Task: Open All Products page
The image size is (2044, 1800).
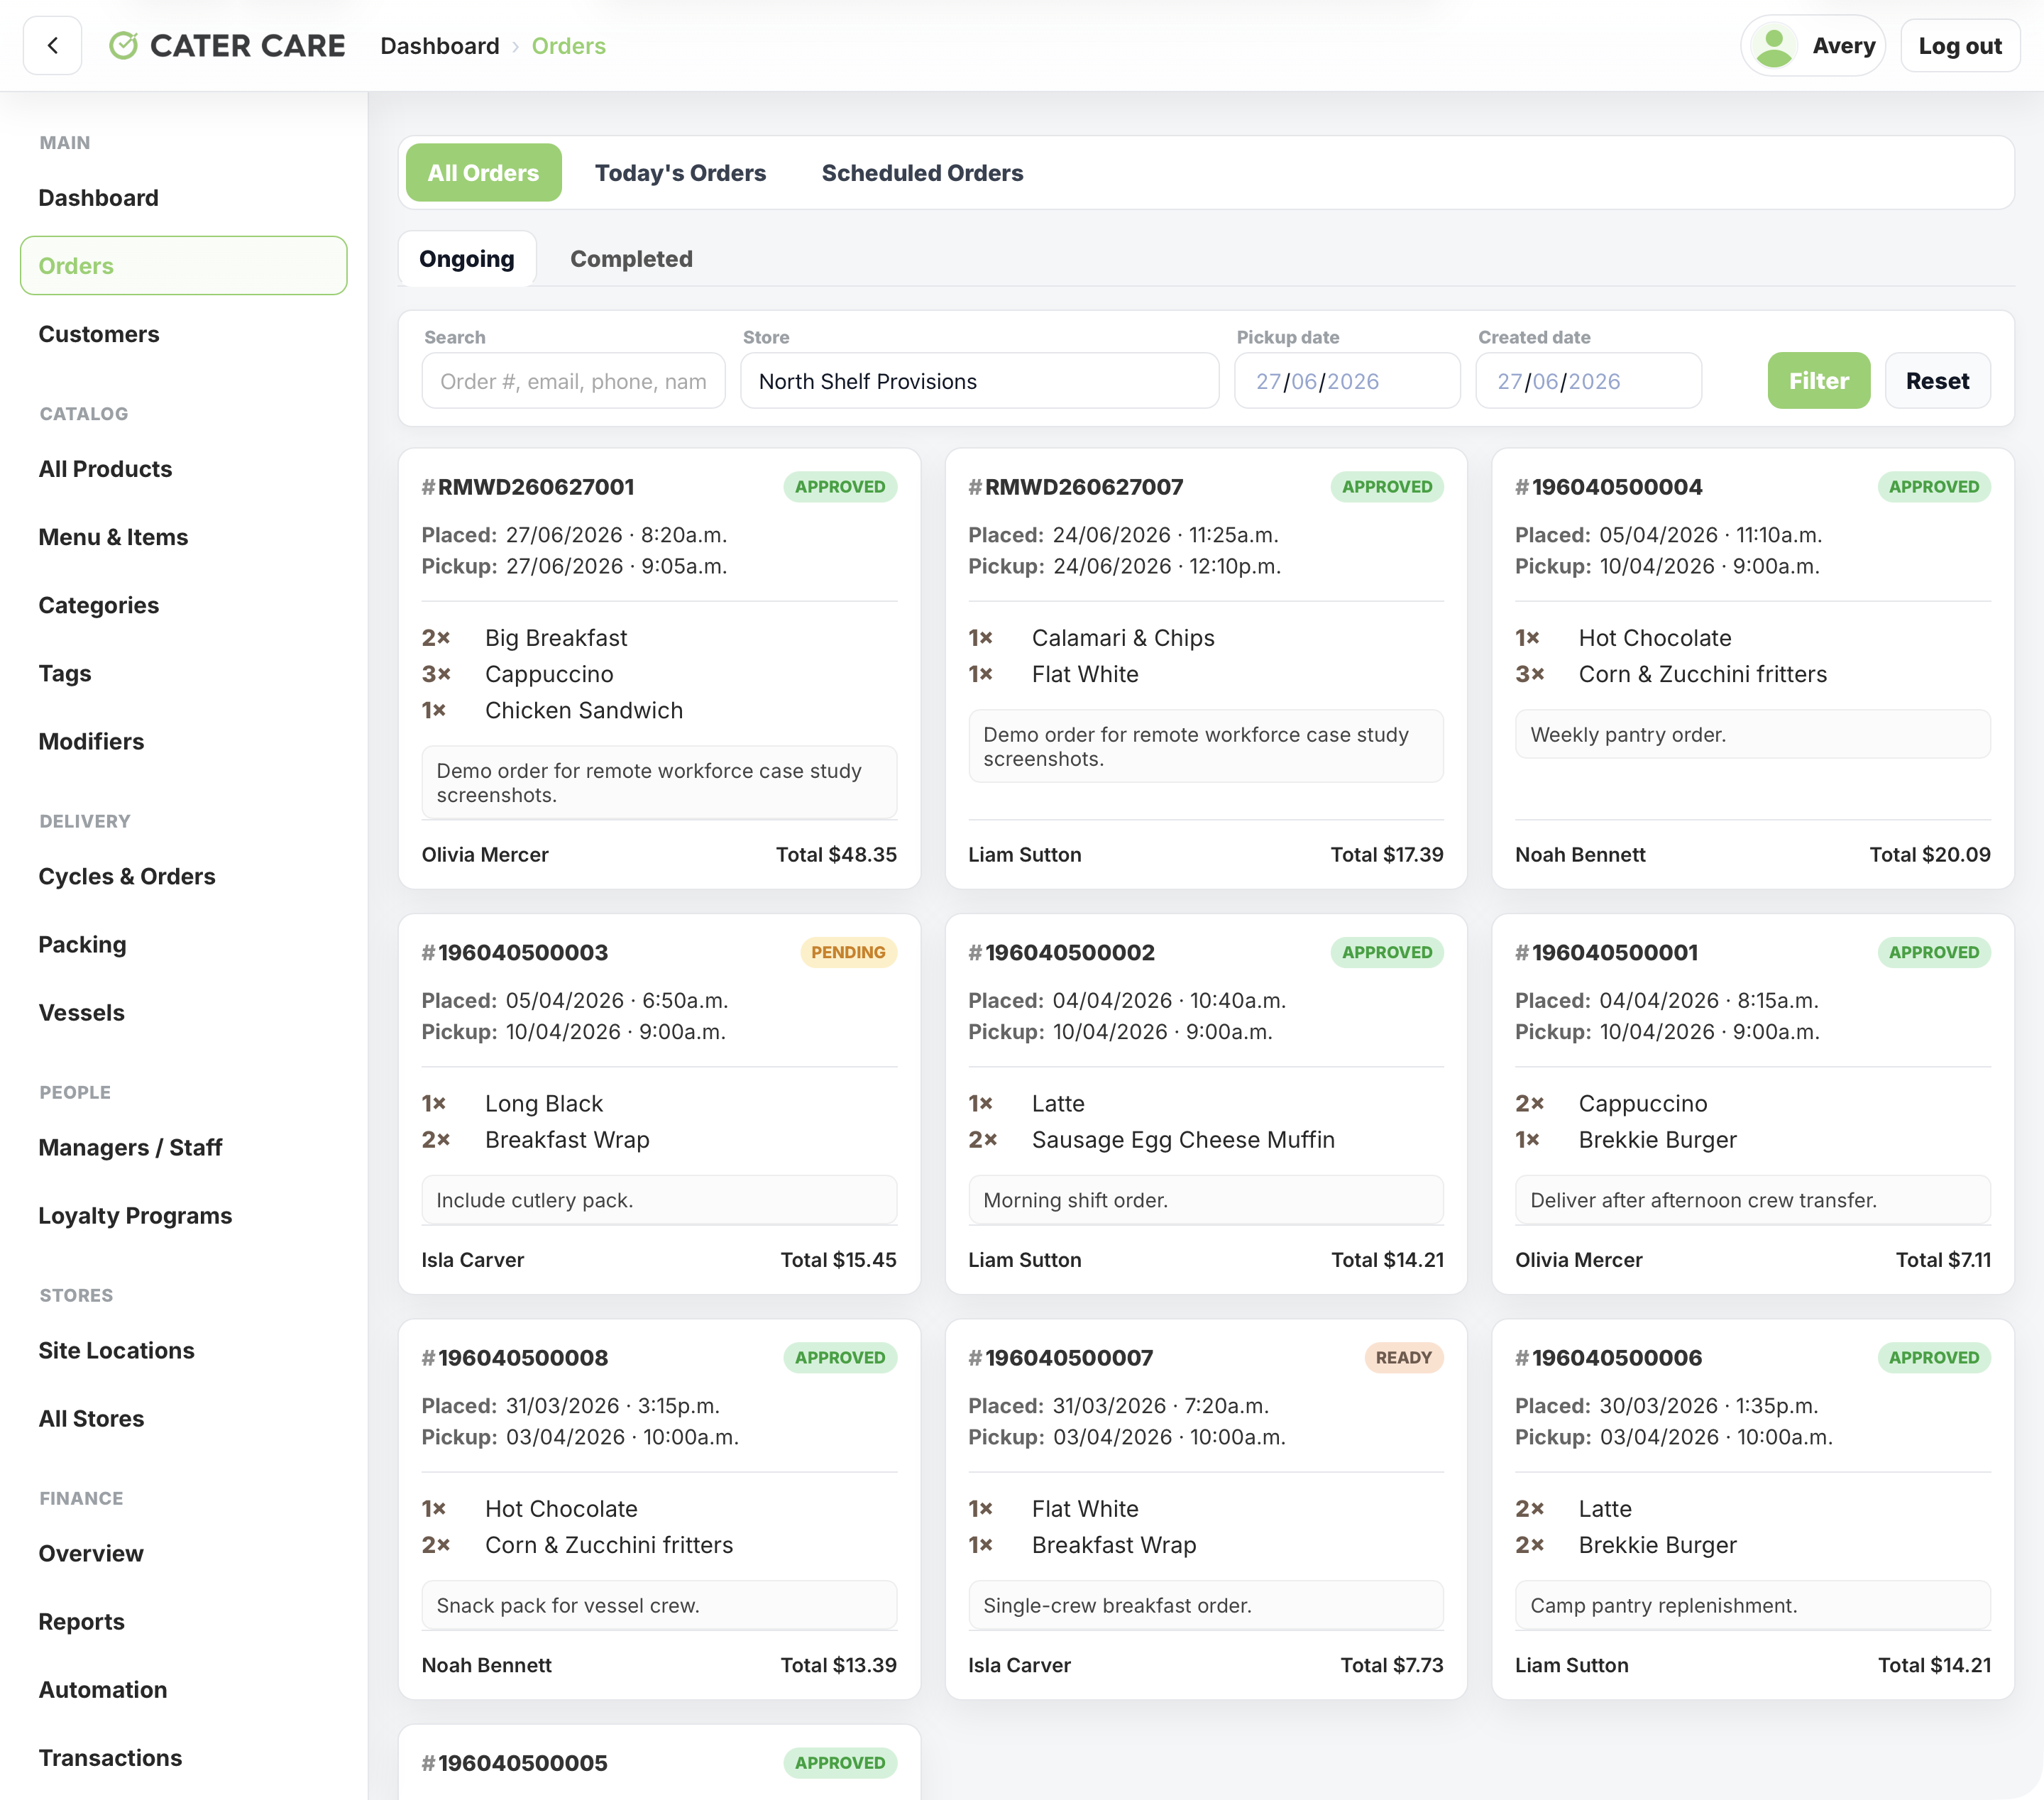Action: [184, 469]
